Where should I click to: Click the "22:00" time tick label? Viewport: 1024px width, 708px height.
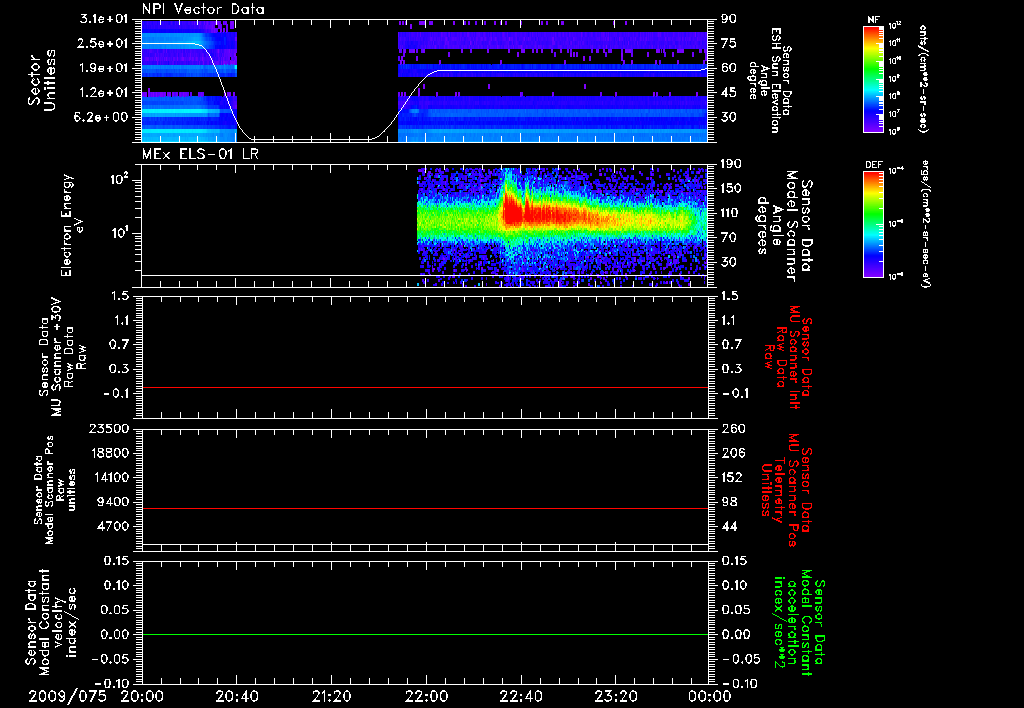(426, 696)
